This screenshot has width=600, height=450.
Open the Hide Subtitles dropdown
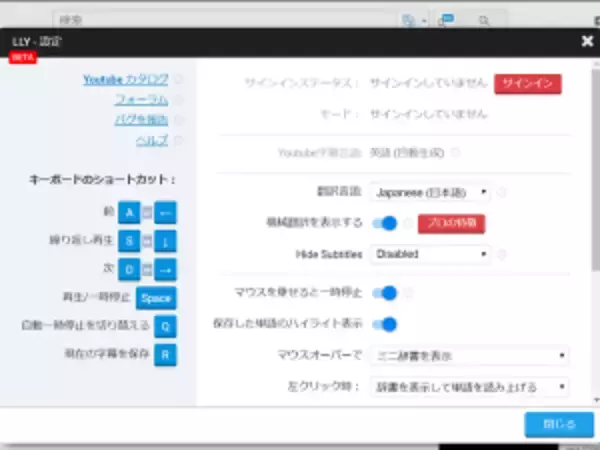(430, 254)
